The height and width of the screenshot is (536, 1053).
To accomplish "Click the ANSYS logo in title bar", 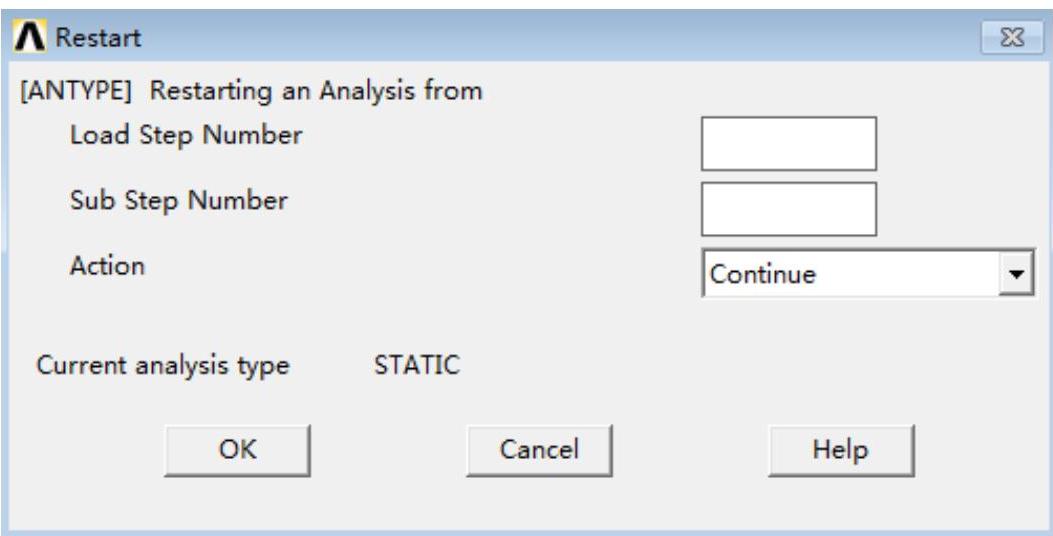I will click(31, 39).
